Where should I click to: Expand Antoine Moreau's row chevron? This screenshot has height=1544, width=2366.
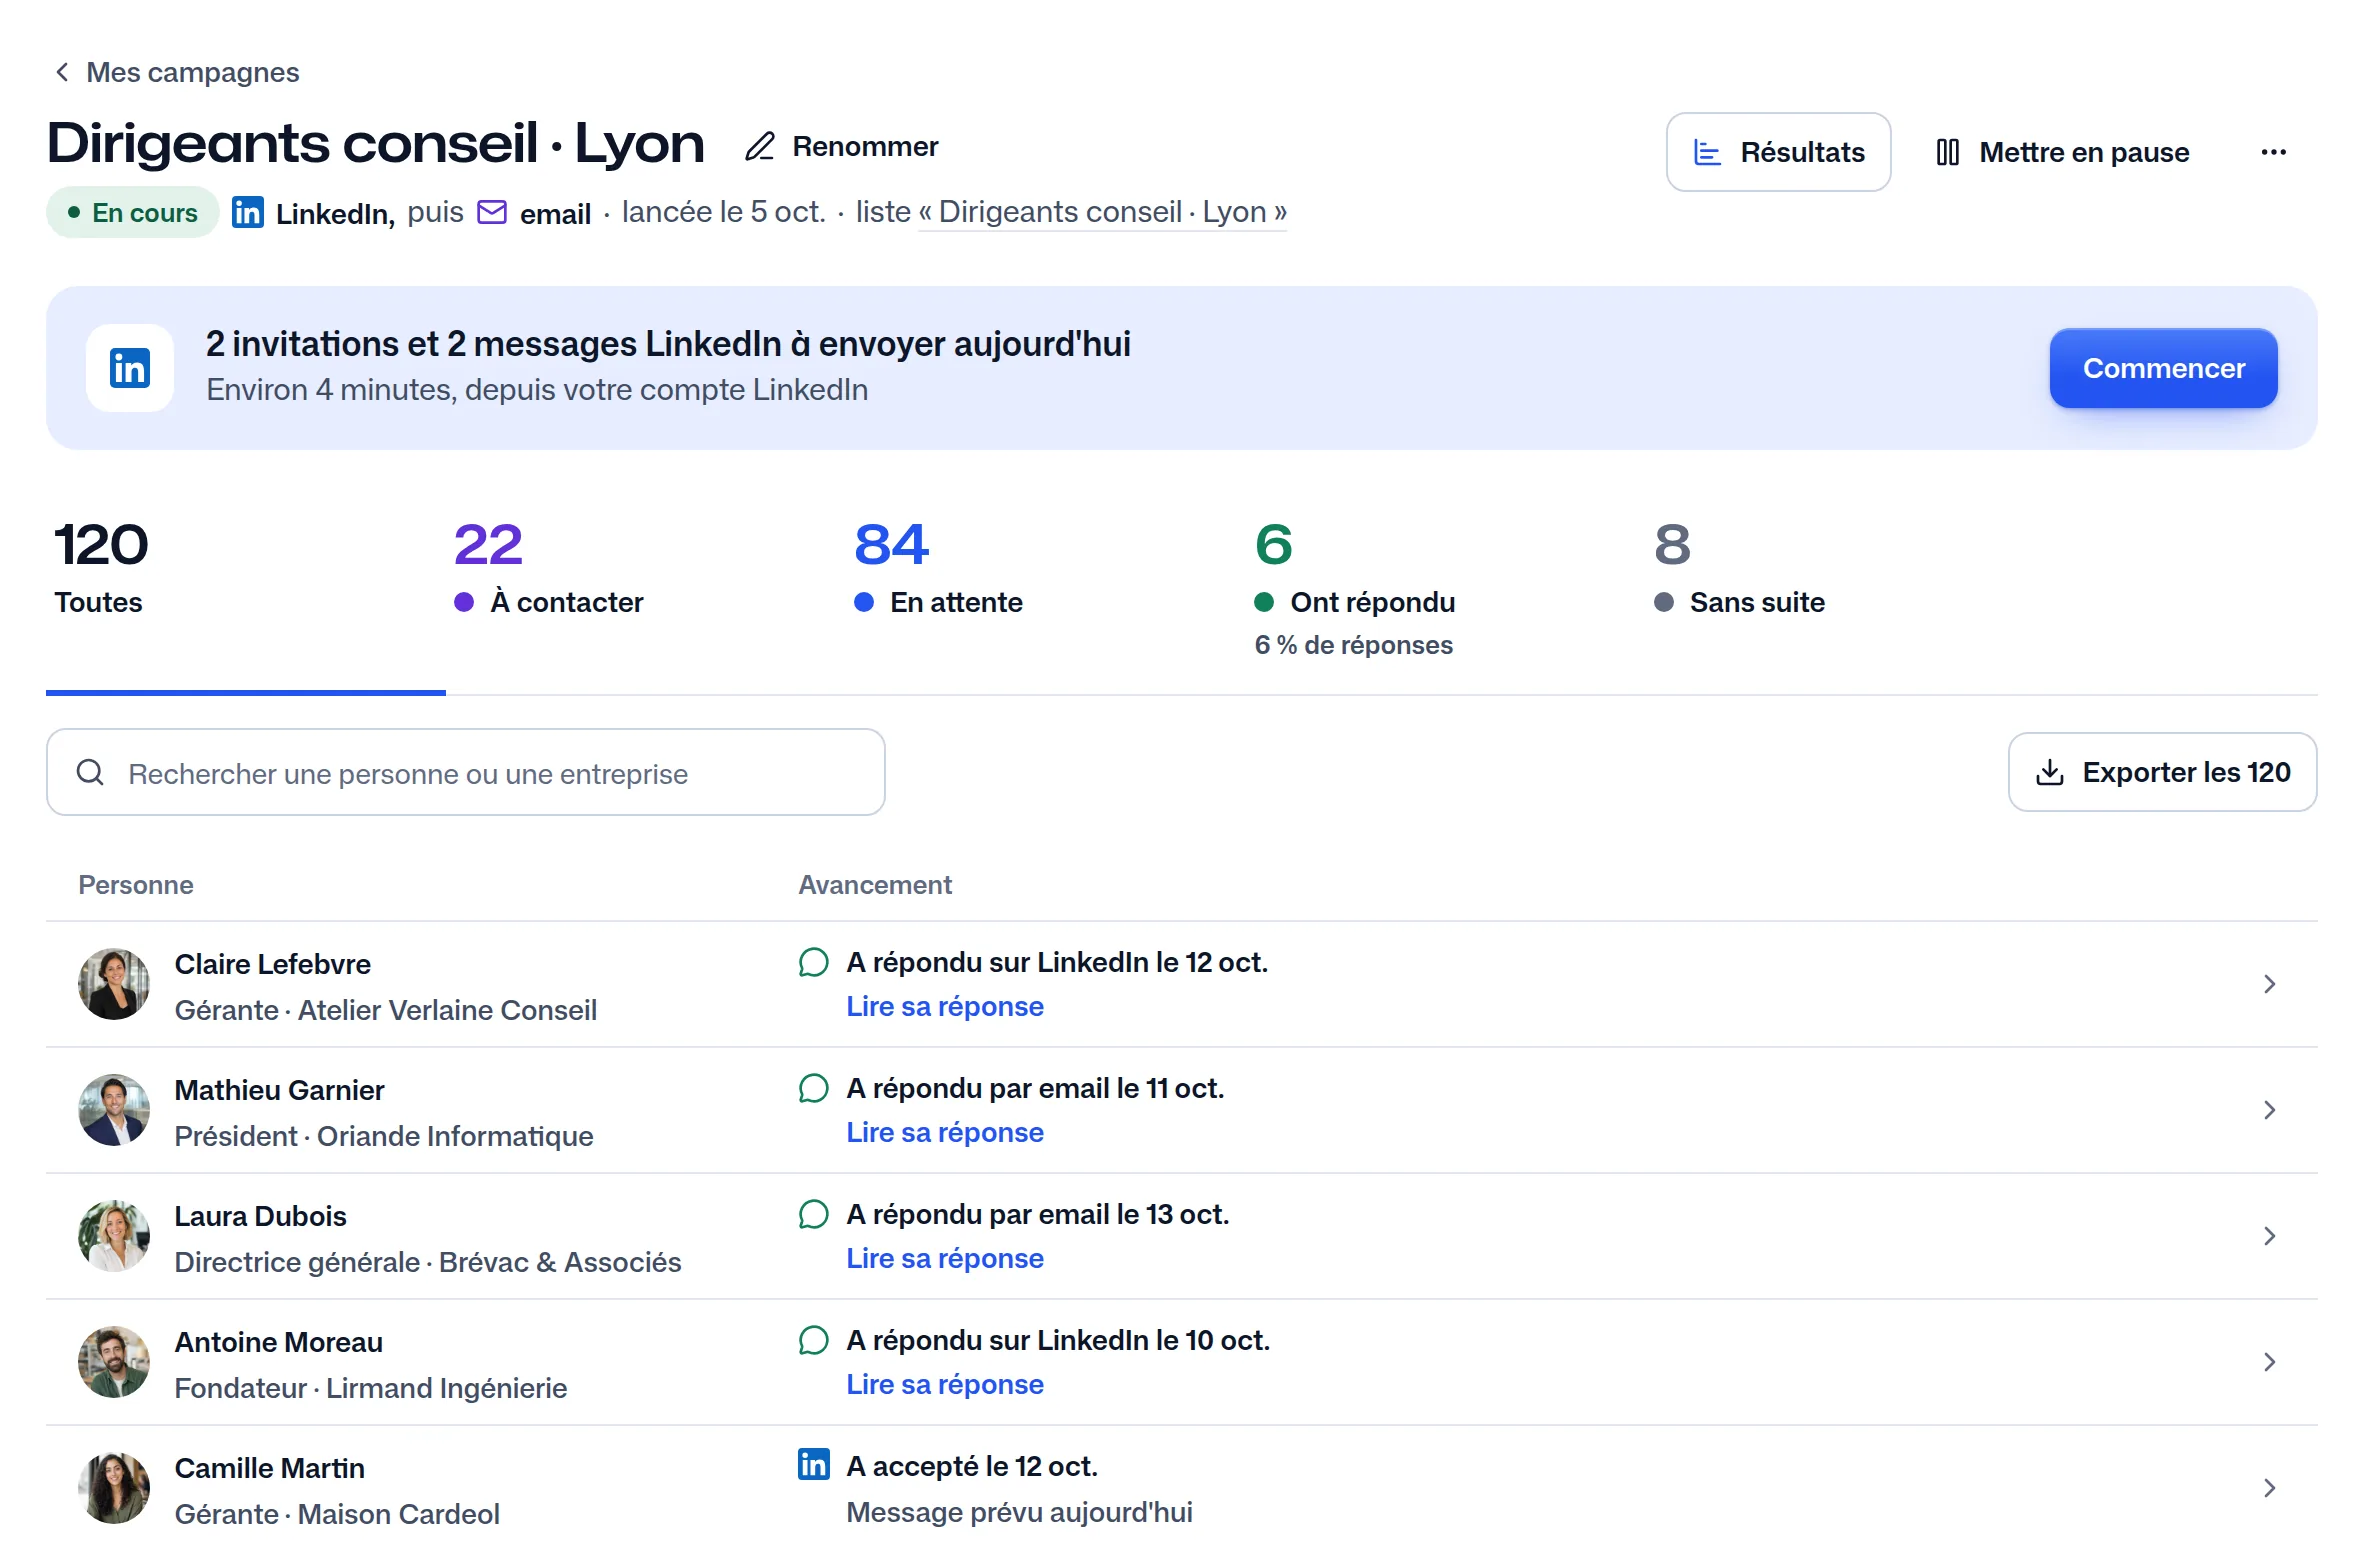click(x=2269, y=1362)
